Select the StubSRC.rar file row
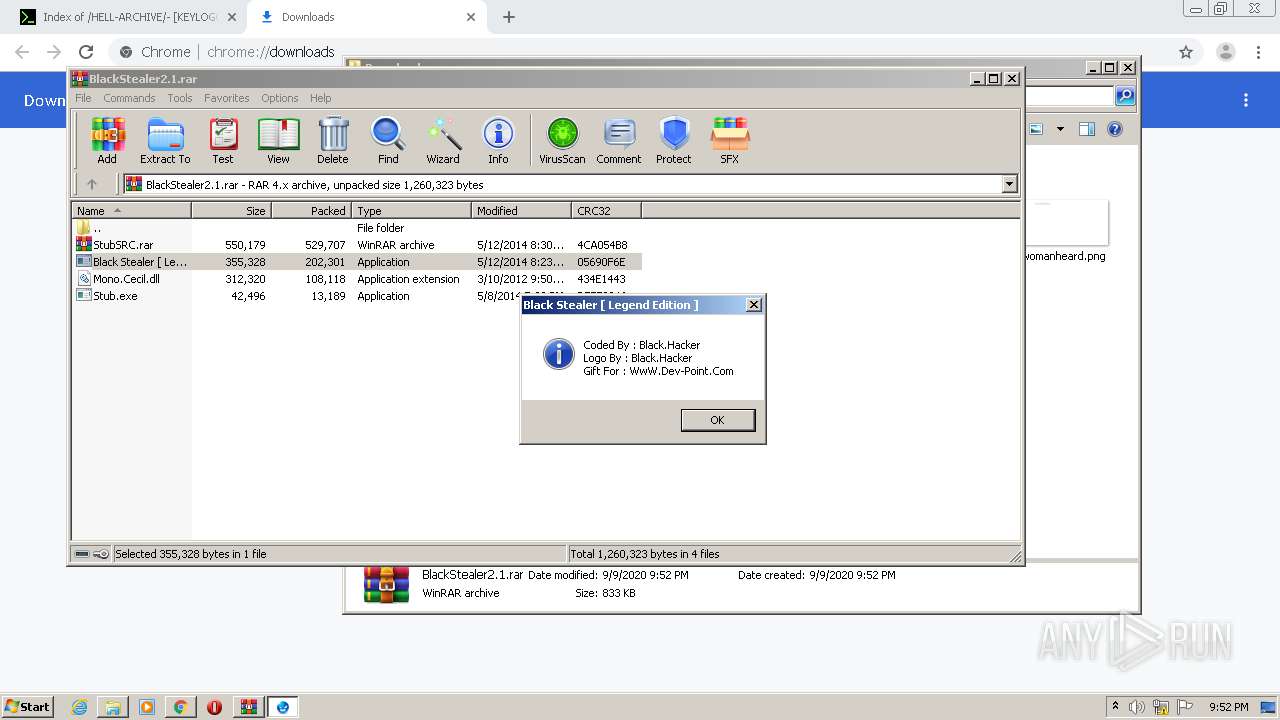 (x=357, y=245)
